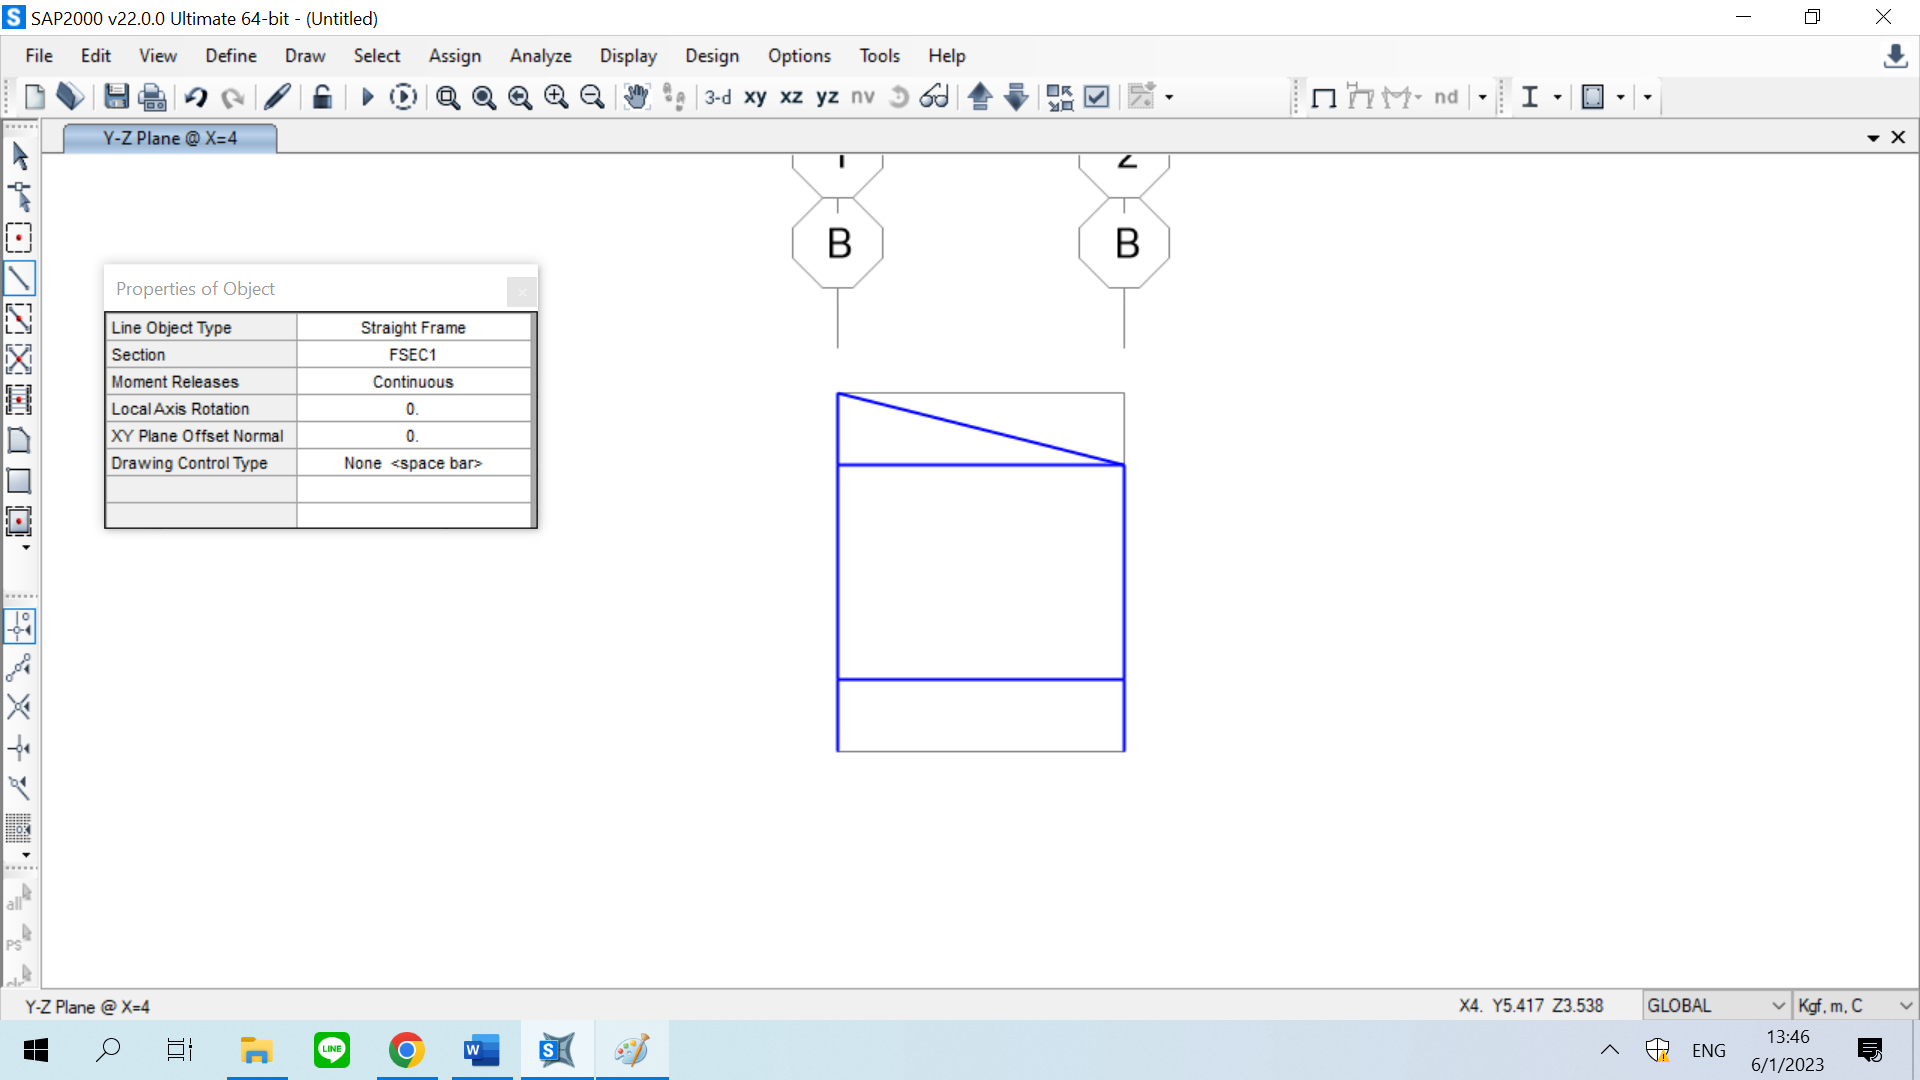Switch to the xz plane view
Screen dimensions: 1920x1080
[x=791, y=97]
